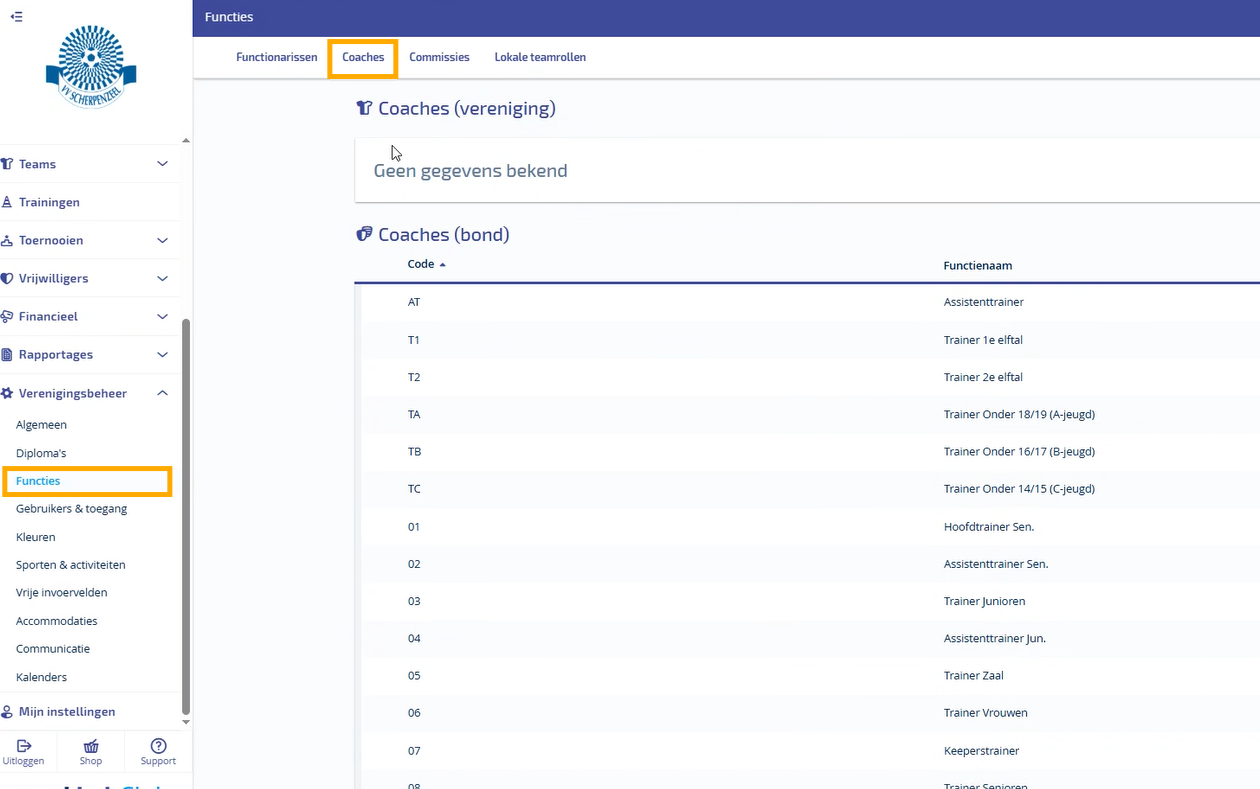Select the Coaches tab

[363, 57]
